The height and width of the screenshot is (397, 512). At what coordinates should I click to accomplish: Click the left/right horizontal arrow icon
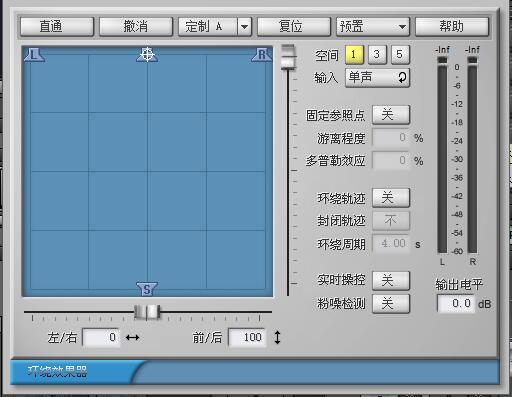132,338
